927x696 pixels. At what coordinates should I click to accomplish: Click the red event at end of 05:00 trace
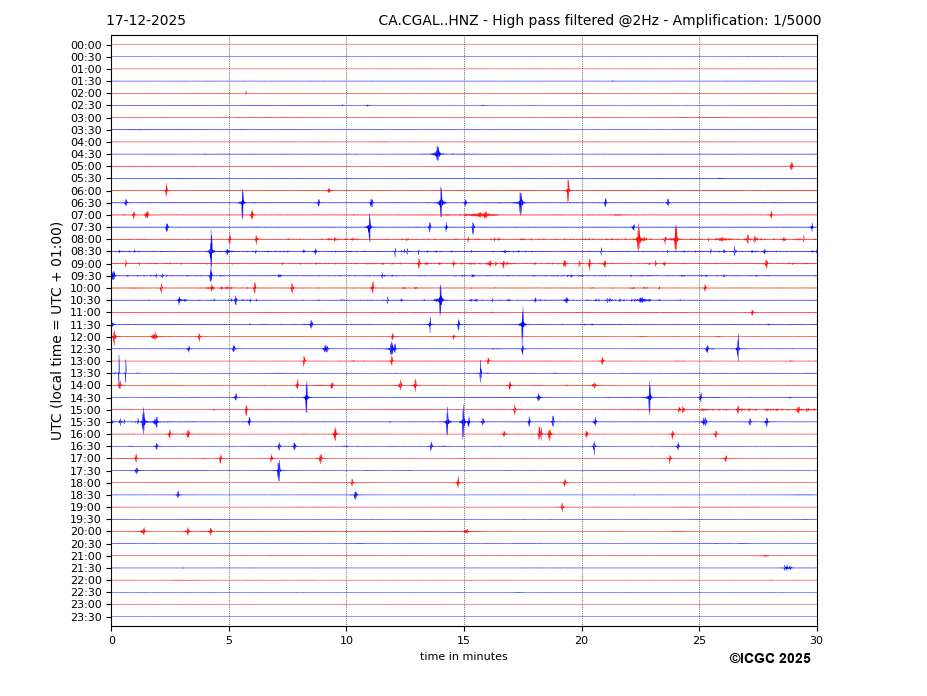791,166
